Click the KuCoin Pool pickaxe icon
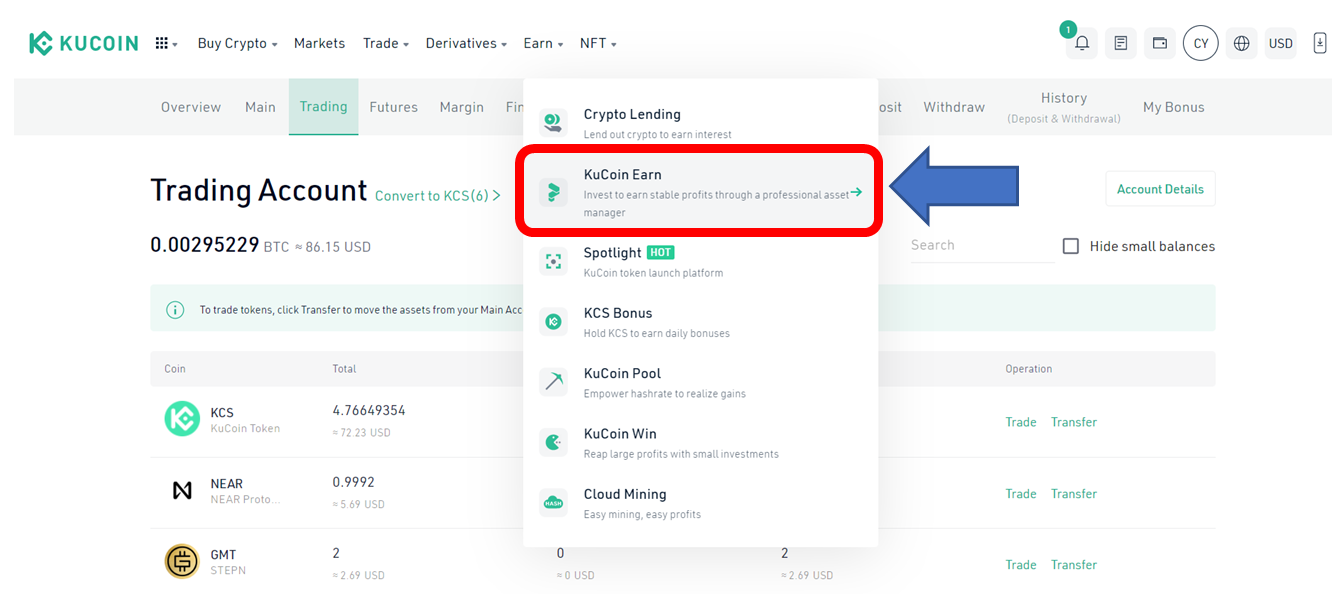The height and width of the screenshot is (615, 1332). click(553, 382)
